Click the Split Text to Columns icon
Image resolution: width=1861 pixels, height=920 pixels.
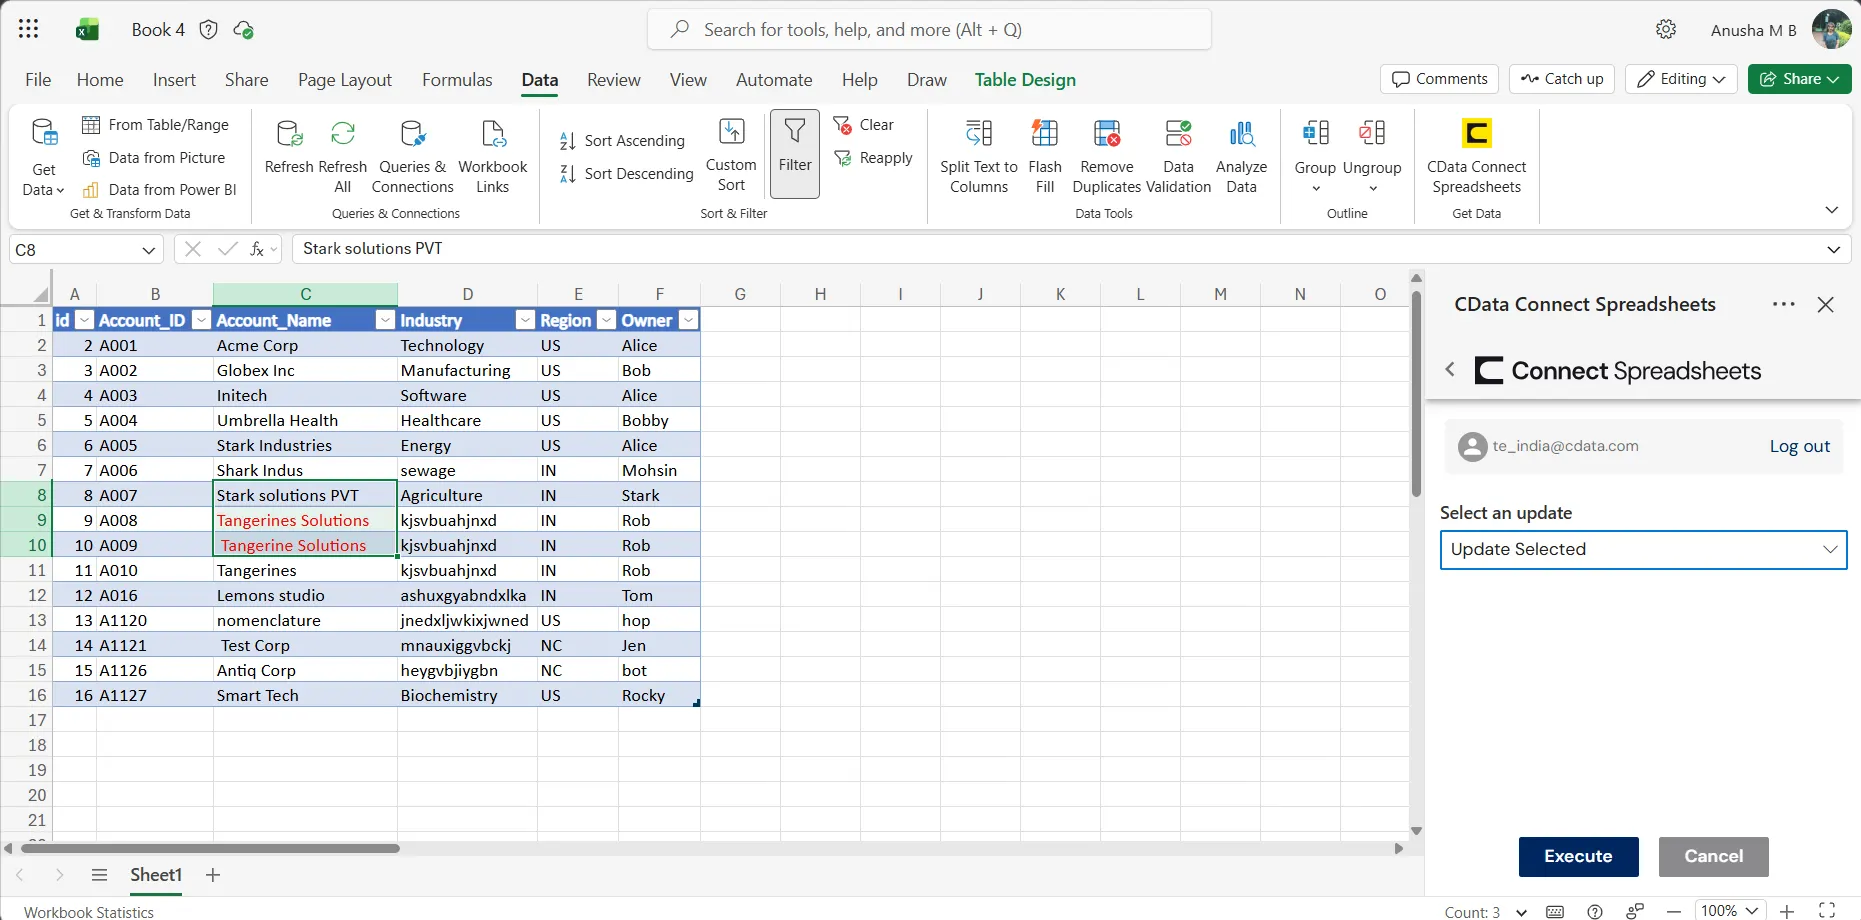pyautogui.click(x=979, y=133)
